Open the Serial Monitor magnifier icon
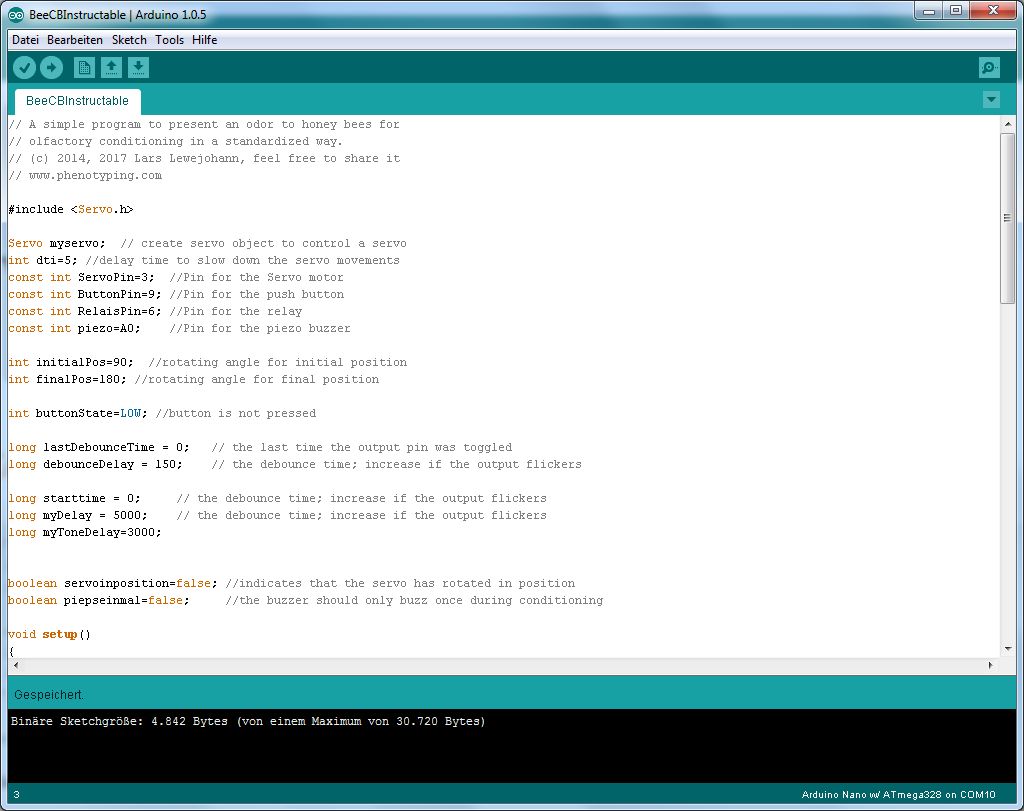 tap(988, 67)
